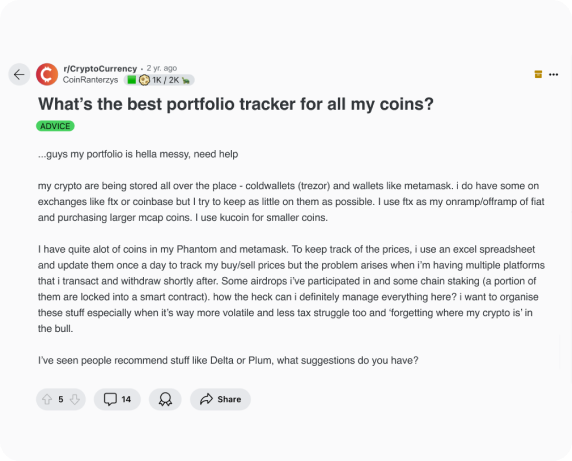Click the '2 yr. ago' timestamp
Image resolution: width=572 pixels, height=461 pixels.
[162, 68]
